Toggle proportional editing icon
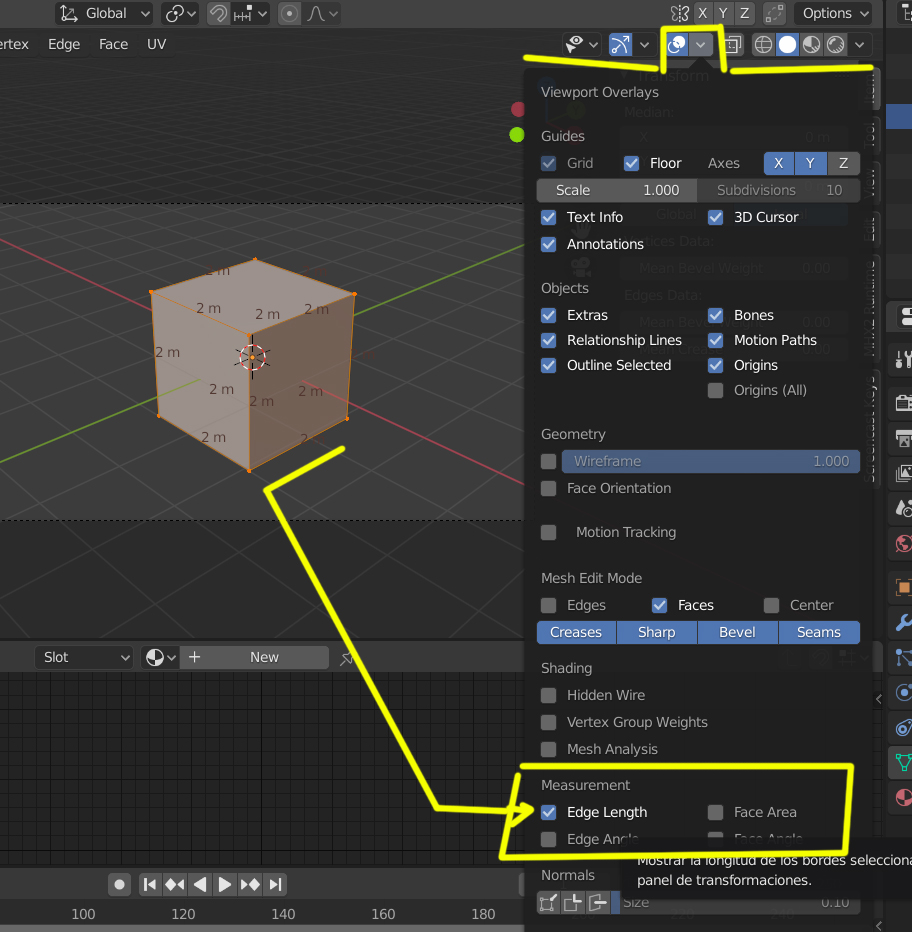This screenshot has width=912, height=932. pyautogui.click(x=289, y=13)
